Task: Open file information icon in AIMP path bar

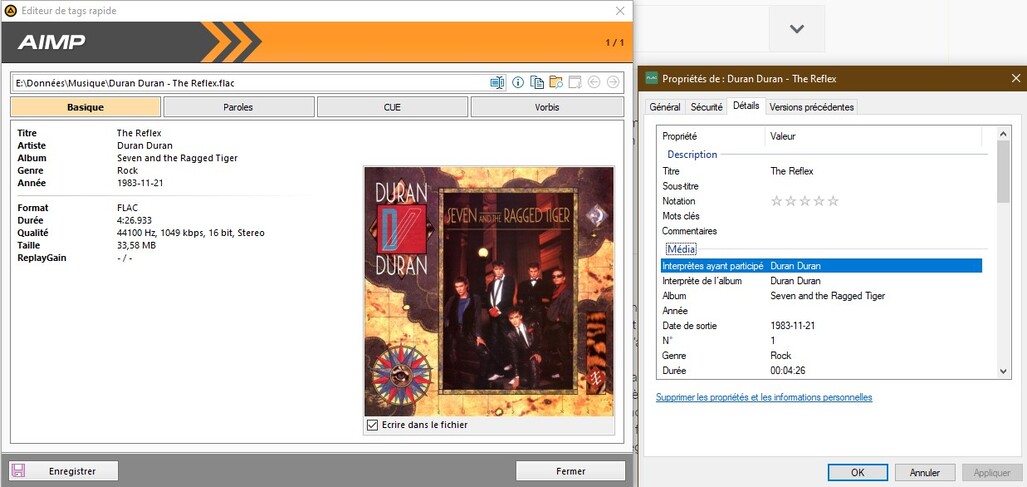Action: (x=518, y=82)
